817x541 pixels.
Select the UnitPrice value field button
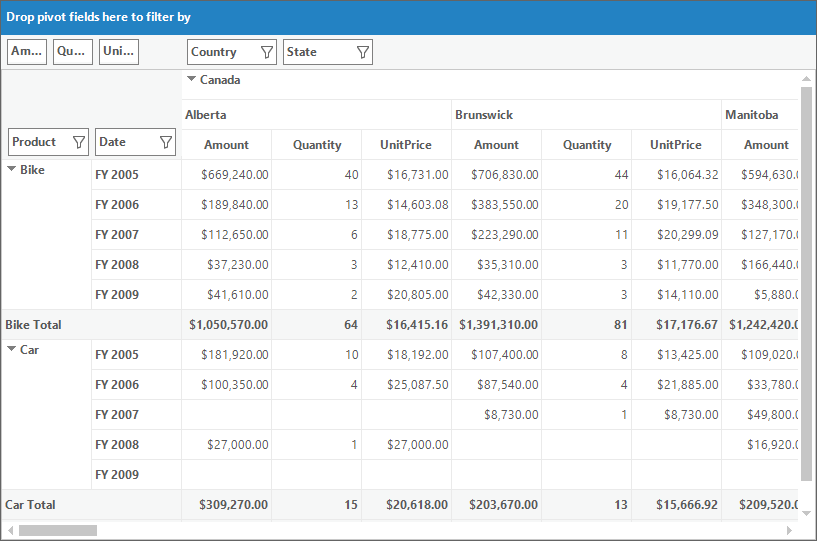[x=119, y=52]
